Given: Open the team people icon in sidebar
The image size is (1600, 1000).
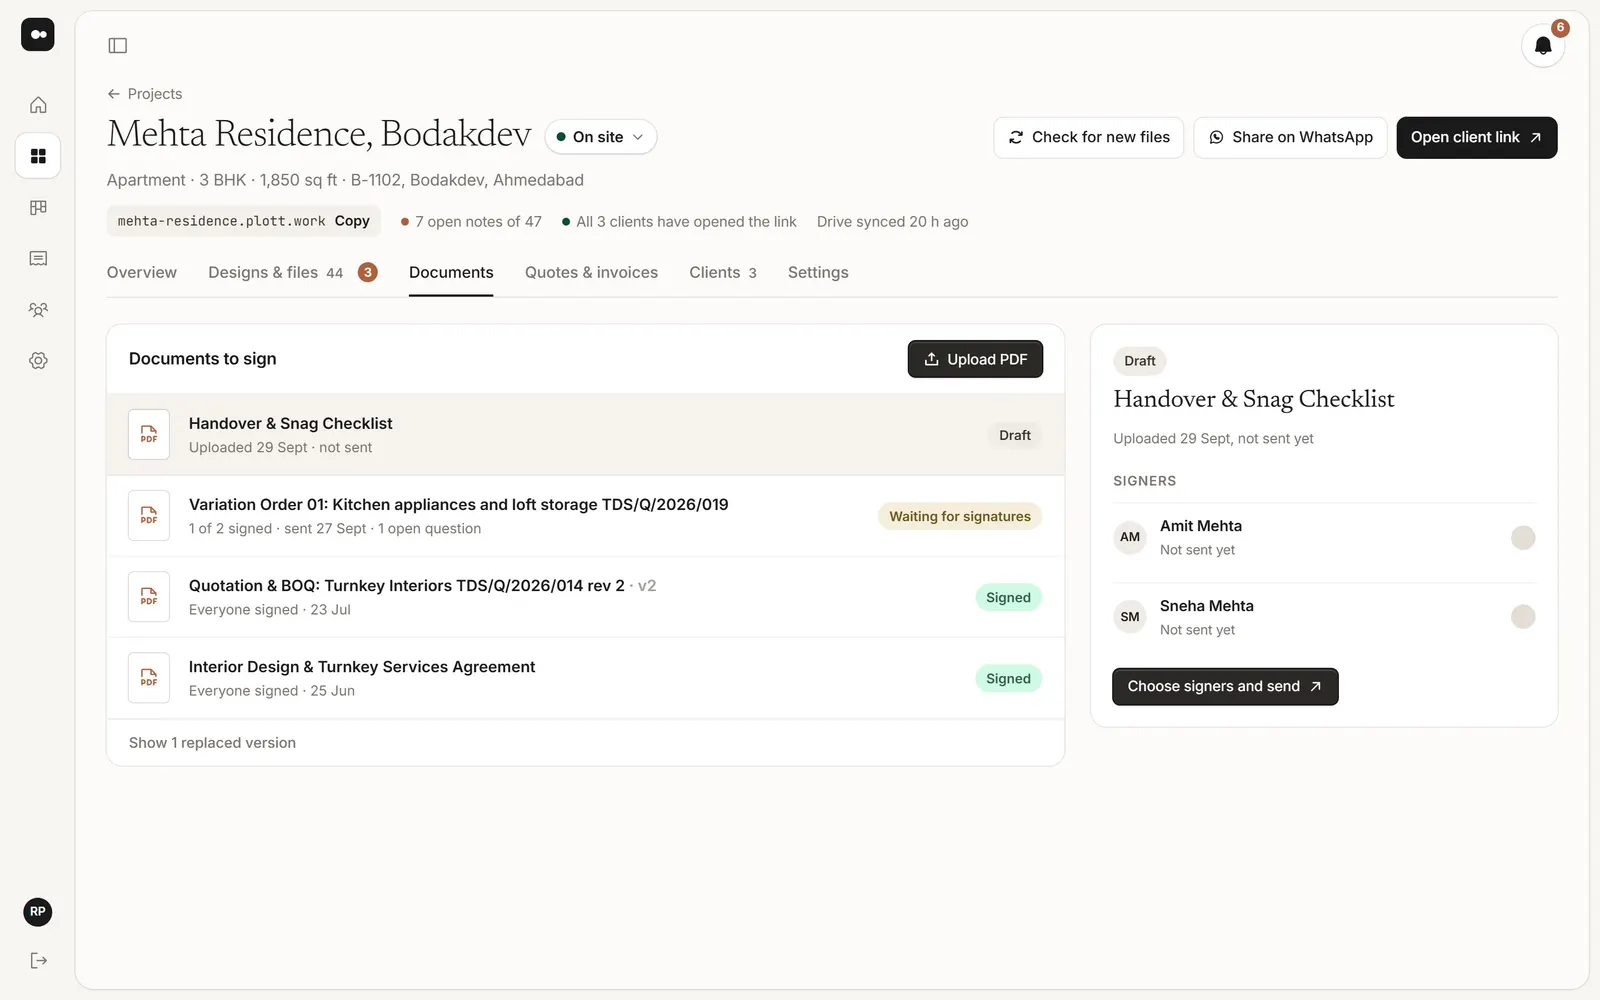Looking at the screenshot, I should (38, 309).
